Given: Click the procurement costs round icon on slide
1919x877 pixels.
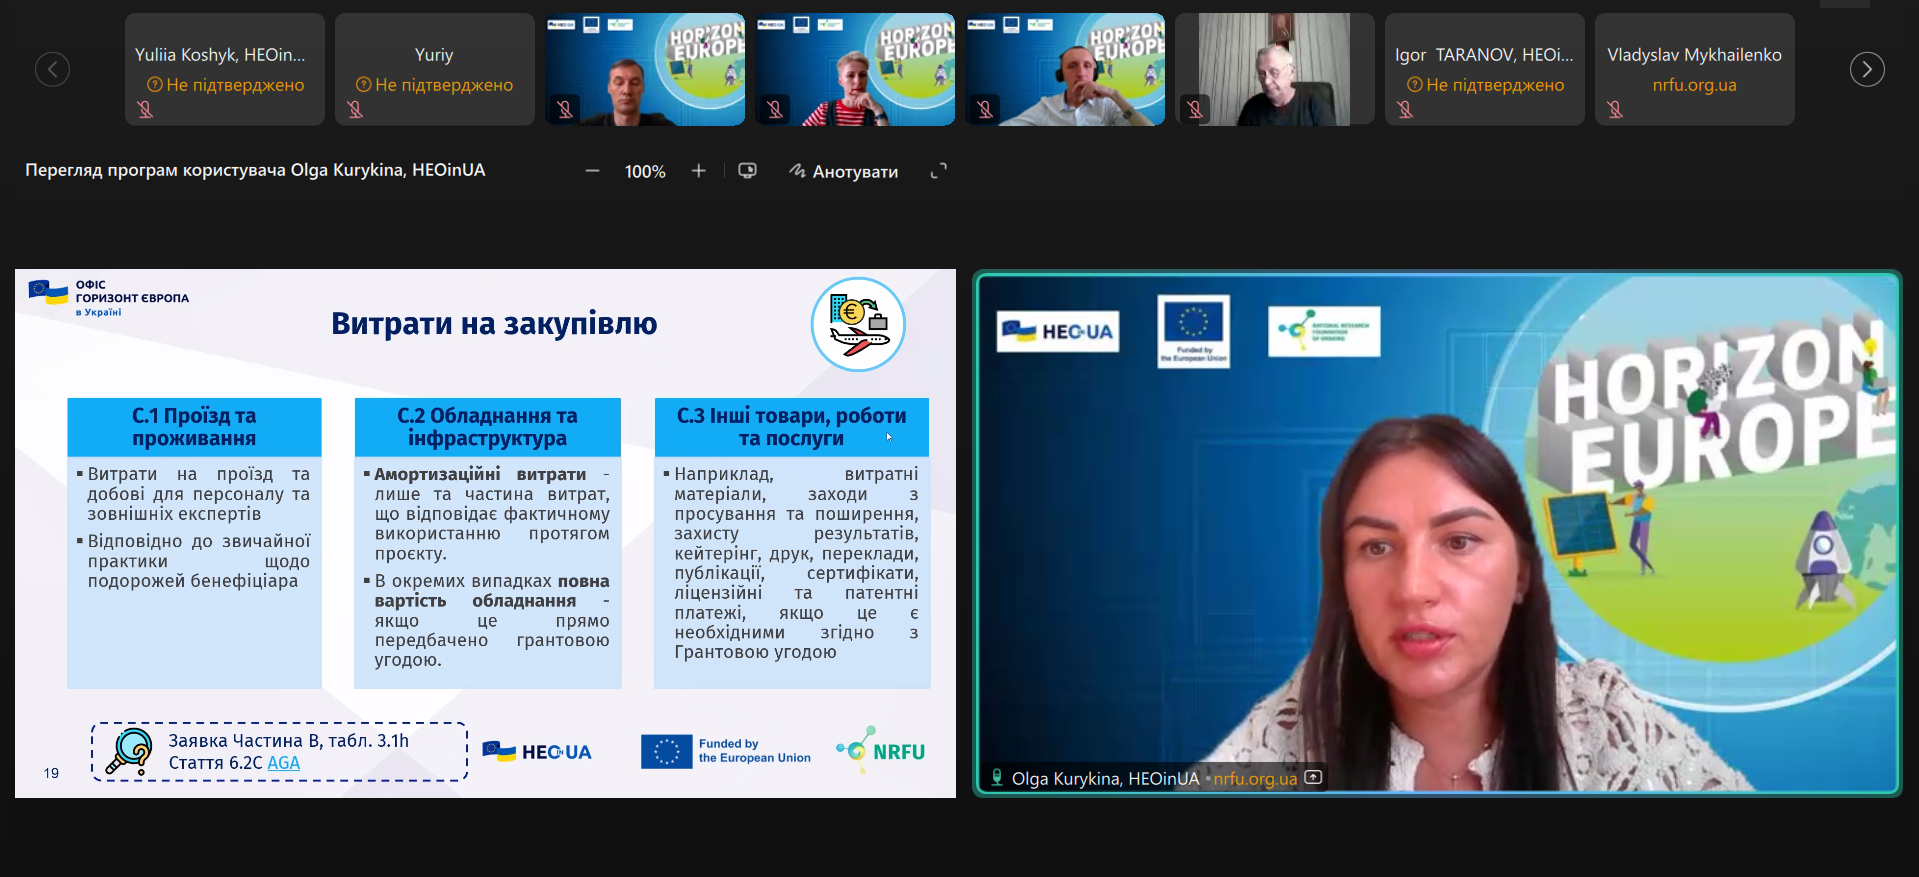Looking at the screenshot, I should coord(858,324).
